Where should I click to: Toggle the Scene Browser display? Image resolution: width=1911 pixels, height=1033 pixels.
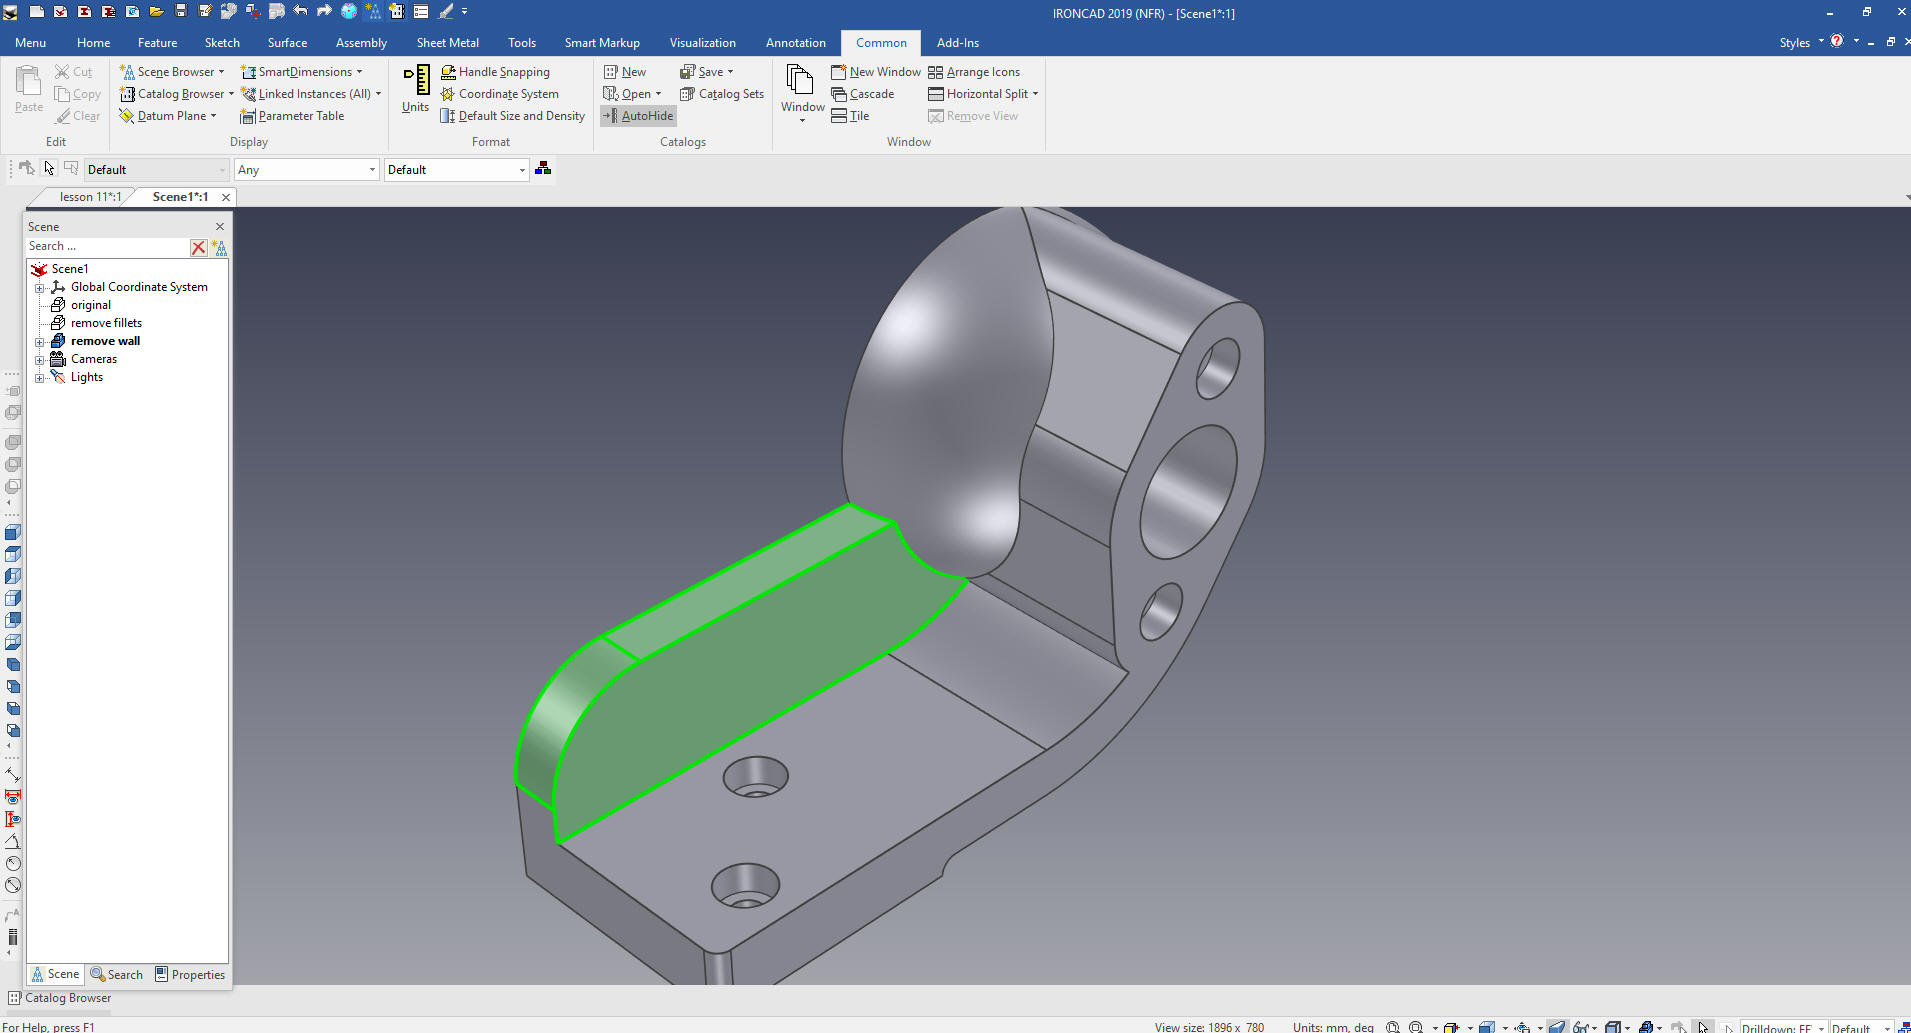click(x=170, y=72)
